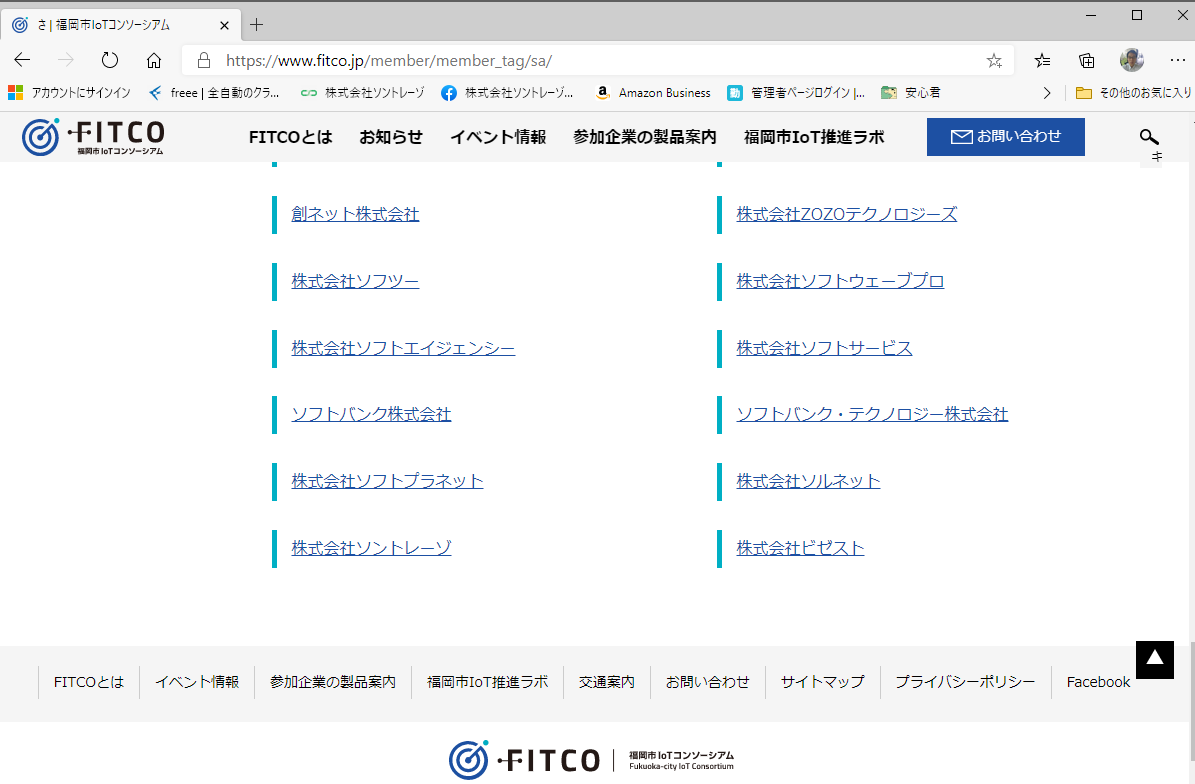Open 参加企業の製品案内 menu item
This screenshot has height=784, width=1195.
[645, 137]
